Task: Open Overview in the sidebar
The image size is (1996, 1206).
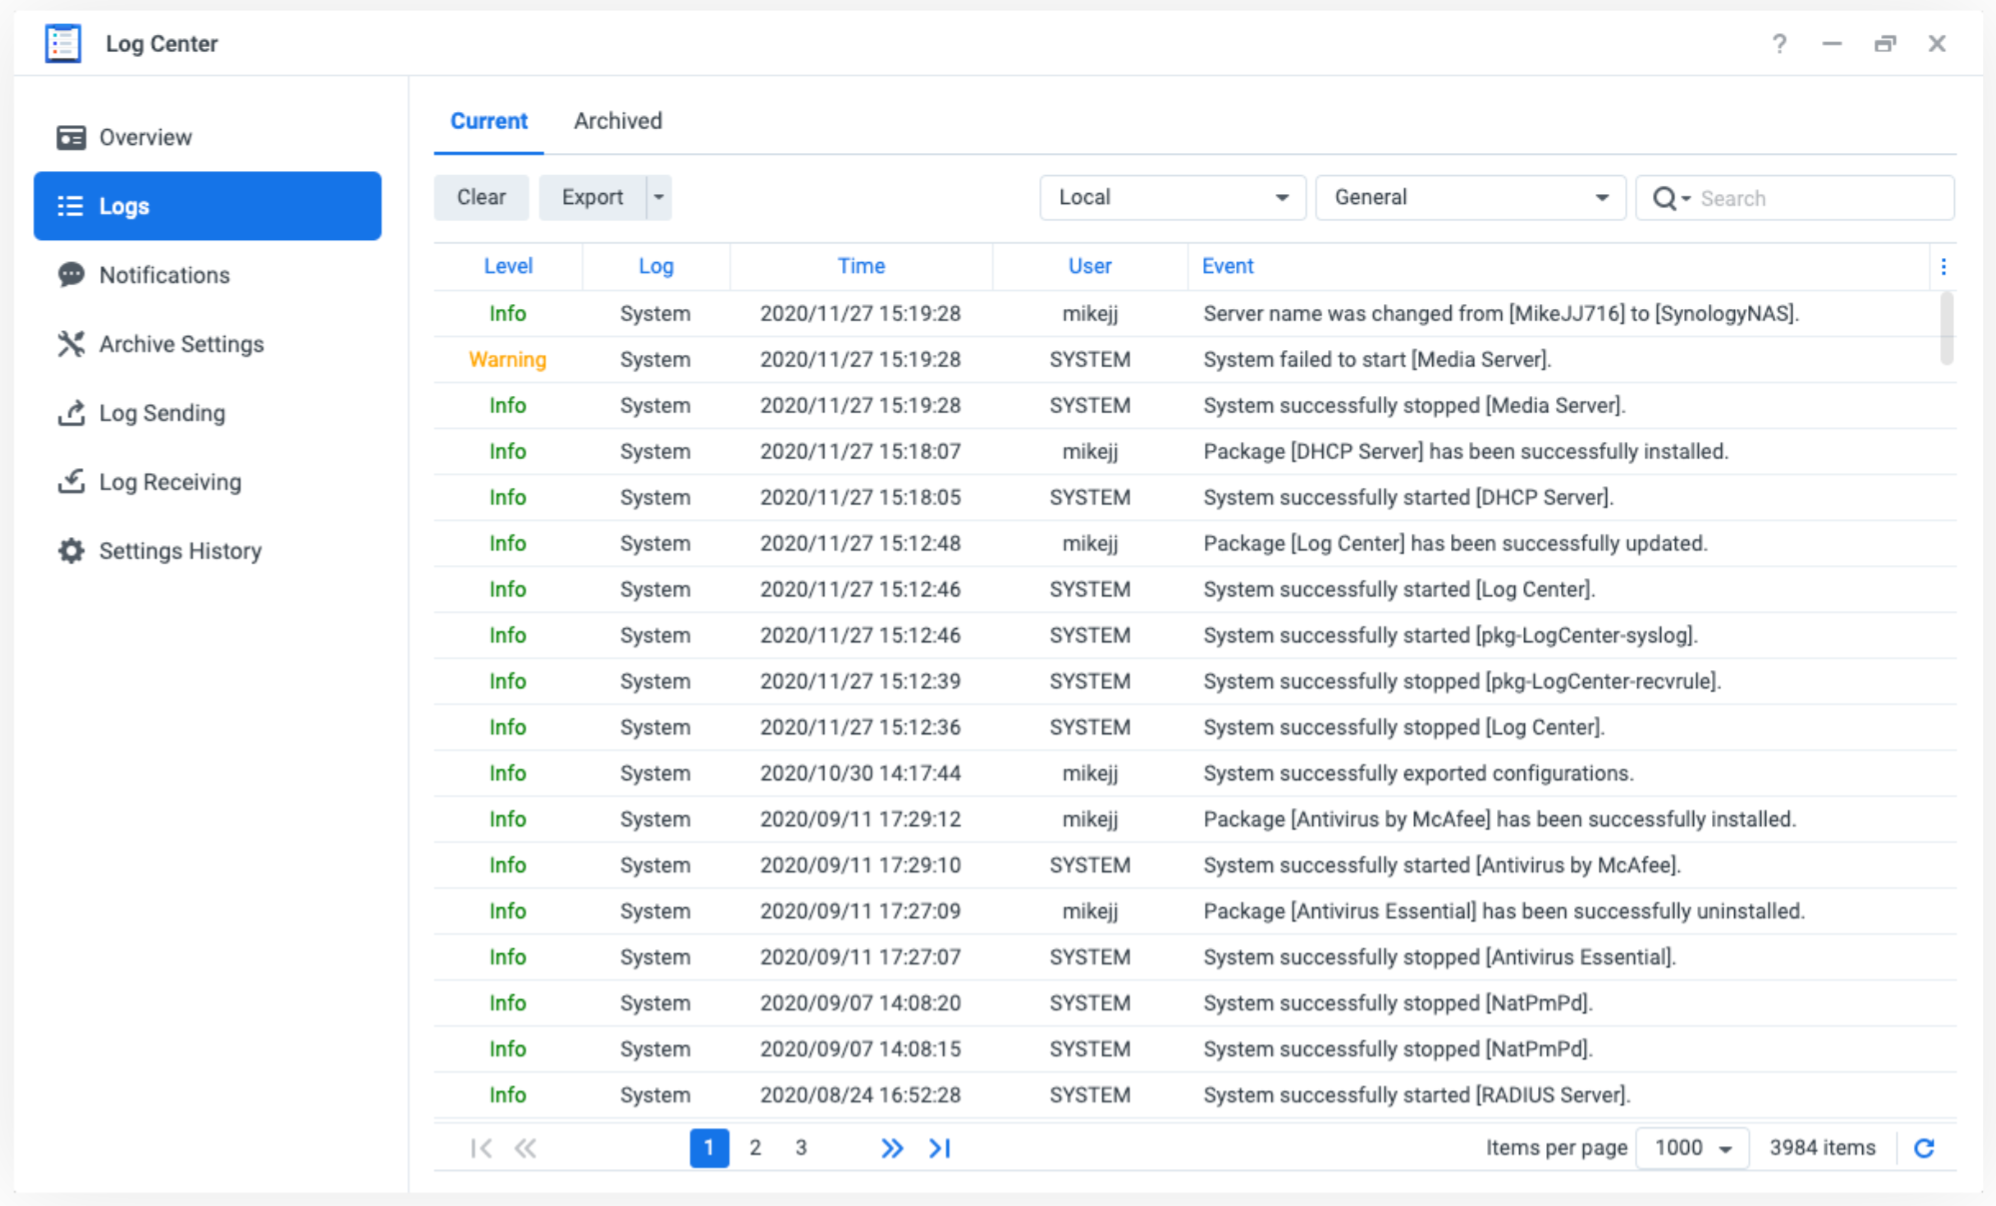Action: pyautogui.click(x=208, y=137)
